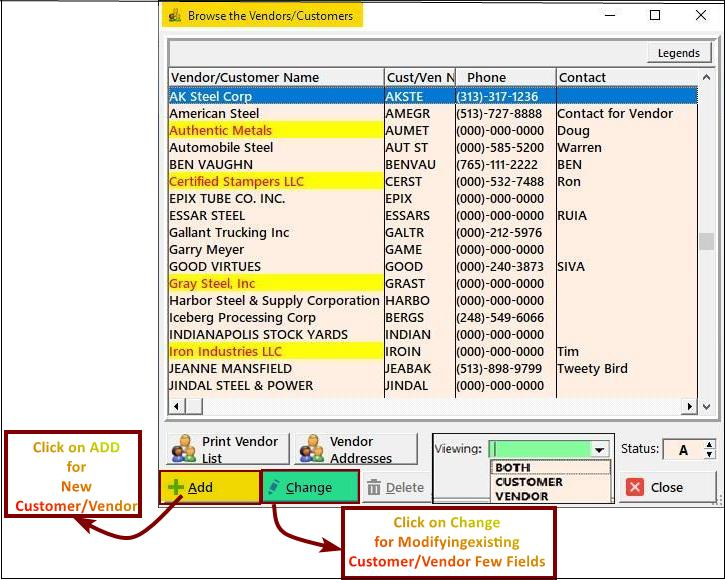Click the people icon on Print Vendor List
Image resolution: width=725 pixels, height=580 pixels.
coord(184,449)
